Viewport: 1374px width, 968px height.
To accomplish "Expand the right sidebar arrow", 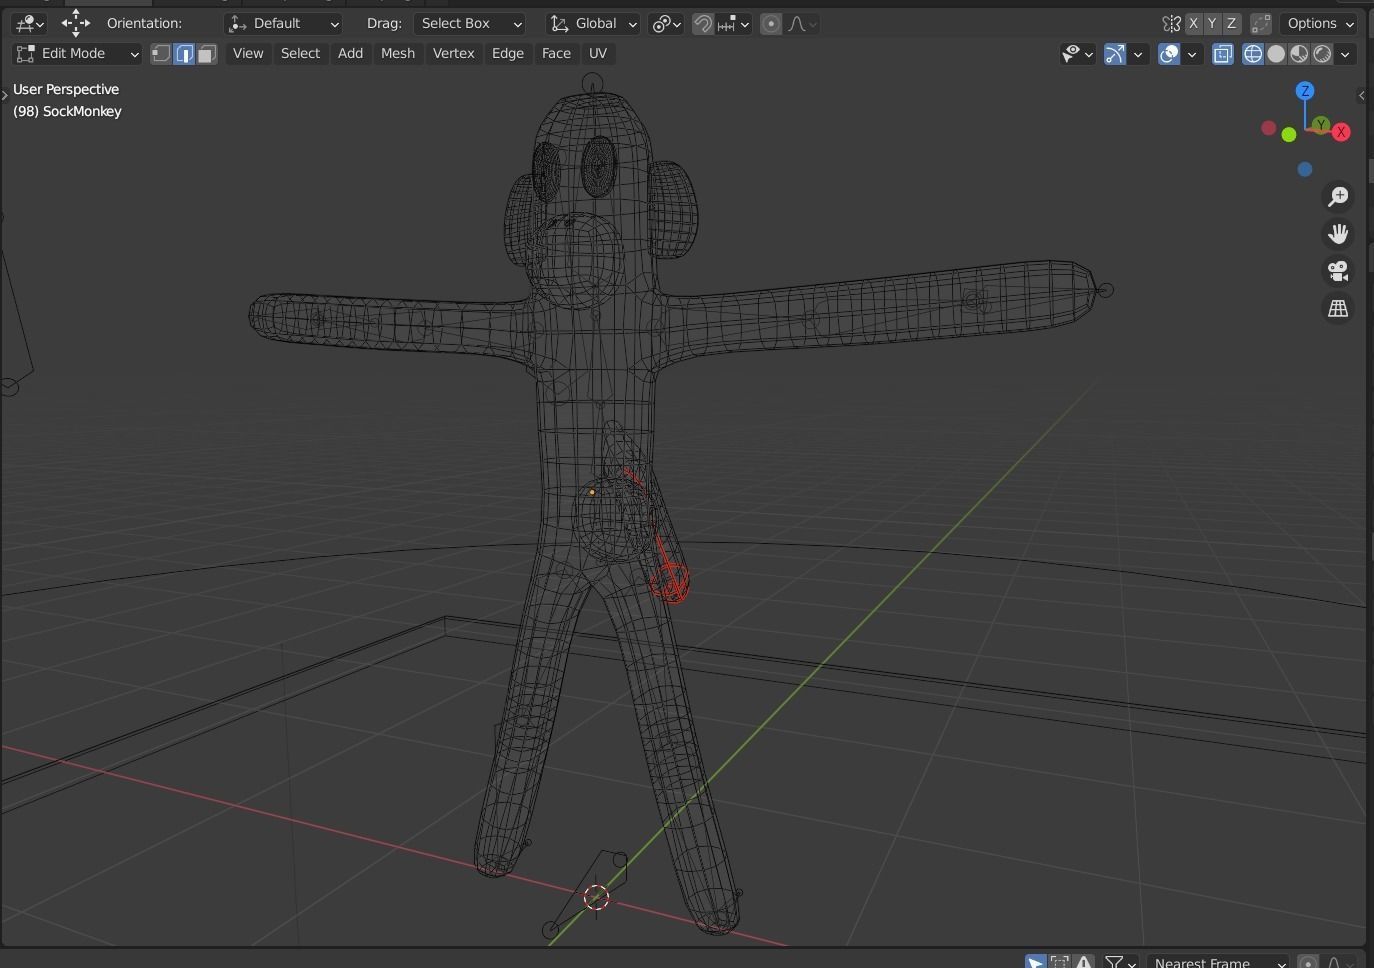I will click(x=1361, y=95).
